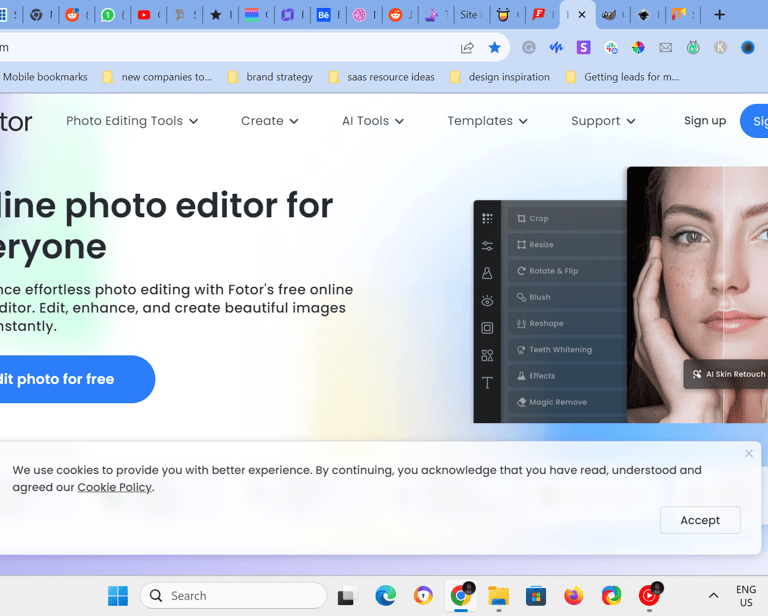Click the Sign up link
The height and width of the screenshot is (616, 768).
[705, 120]
